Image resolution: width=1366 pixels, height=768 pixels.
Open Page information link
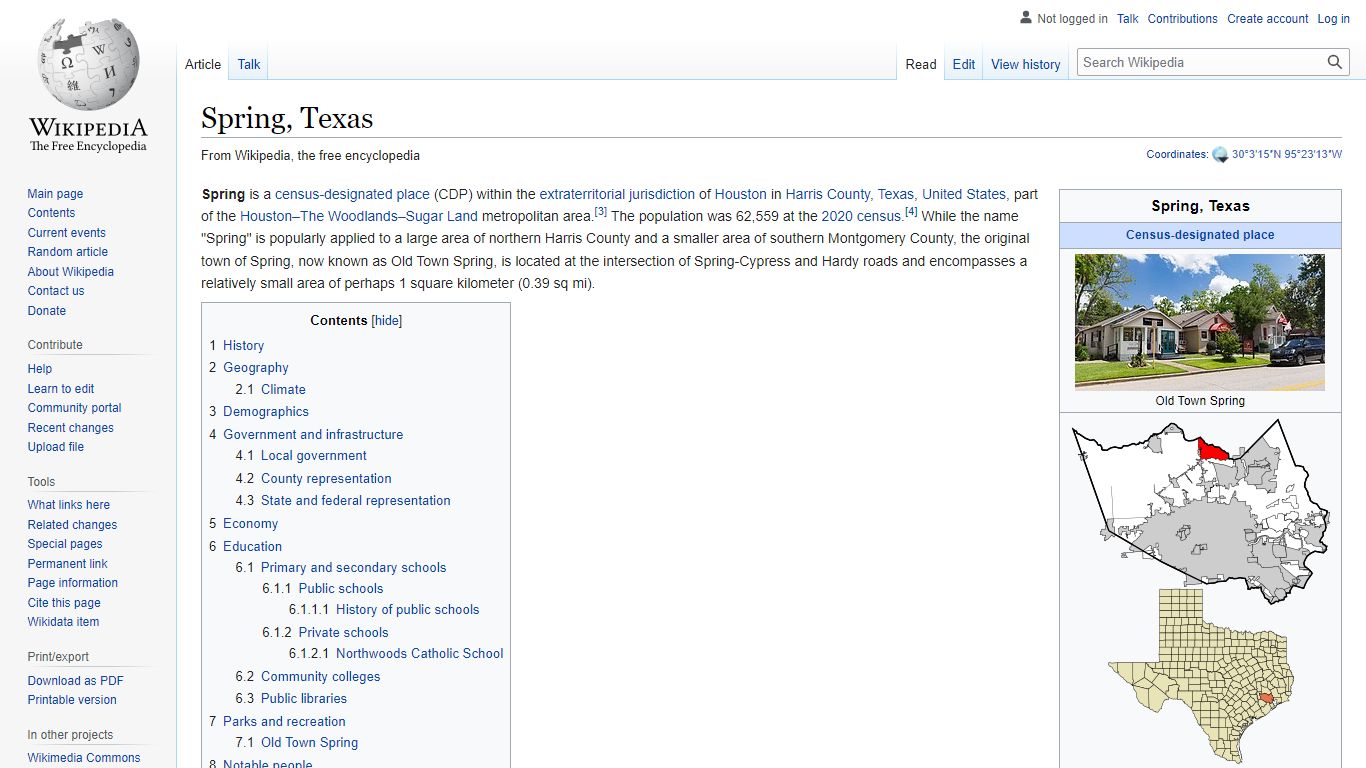point(73,583)
